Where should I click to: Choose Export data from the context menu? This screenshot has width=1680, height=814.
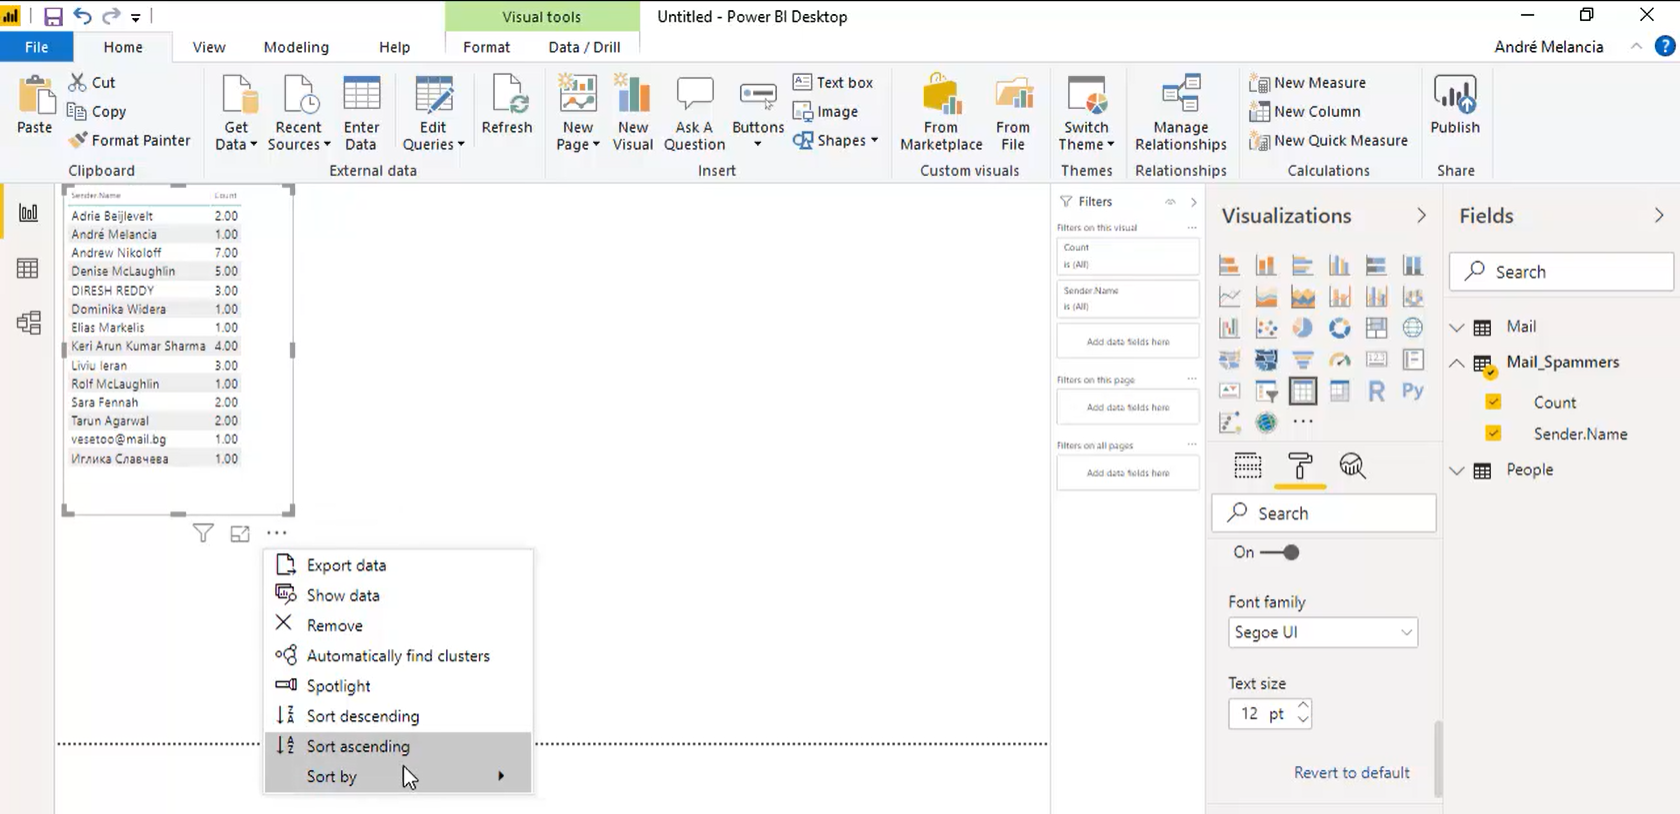[398, 565]
